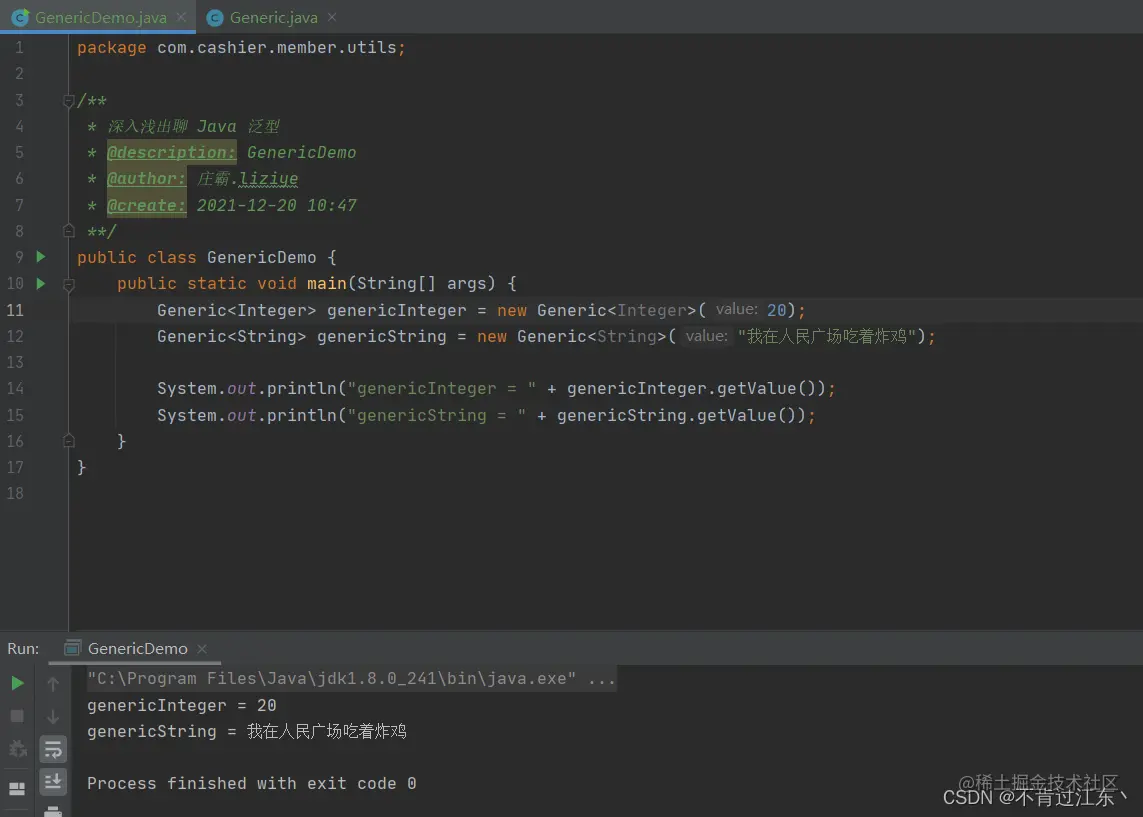Click the number 20 in line 11
This screenshot has height=817, width=1143.
(776, 310)
